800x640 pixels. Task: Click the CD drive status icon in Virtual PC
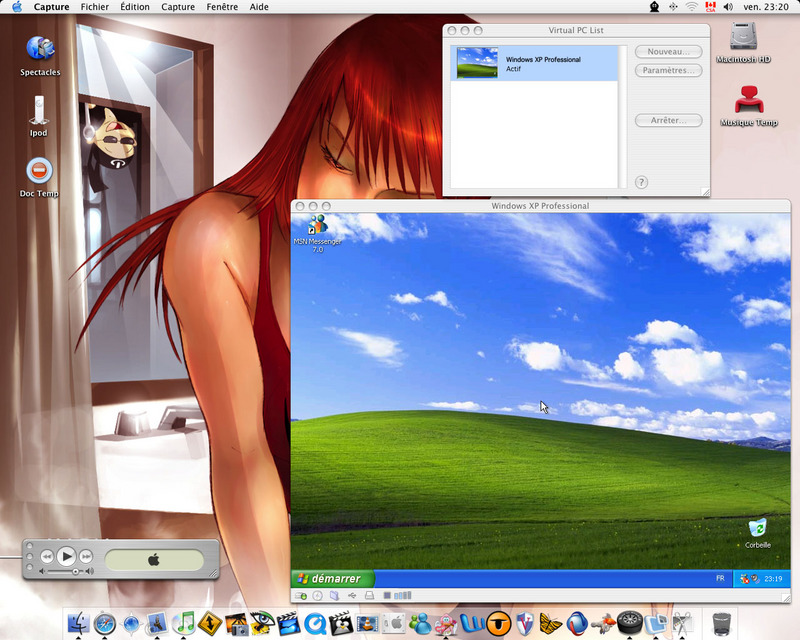(318, 596)
